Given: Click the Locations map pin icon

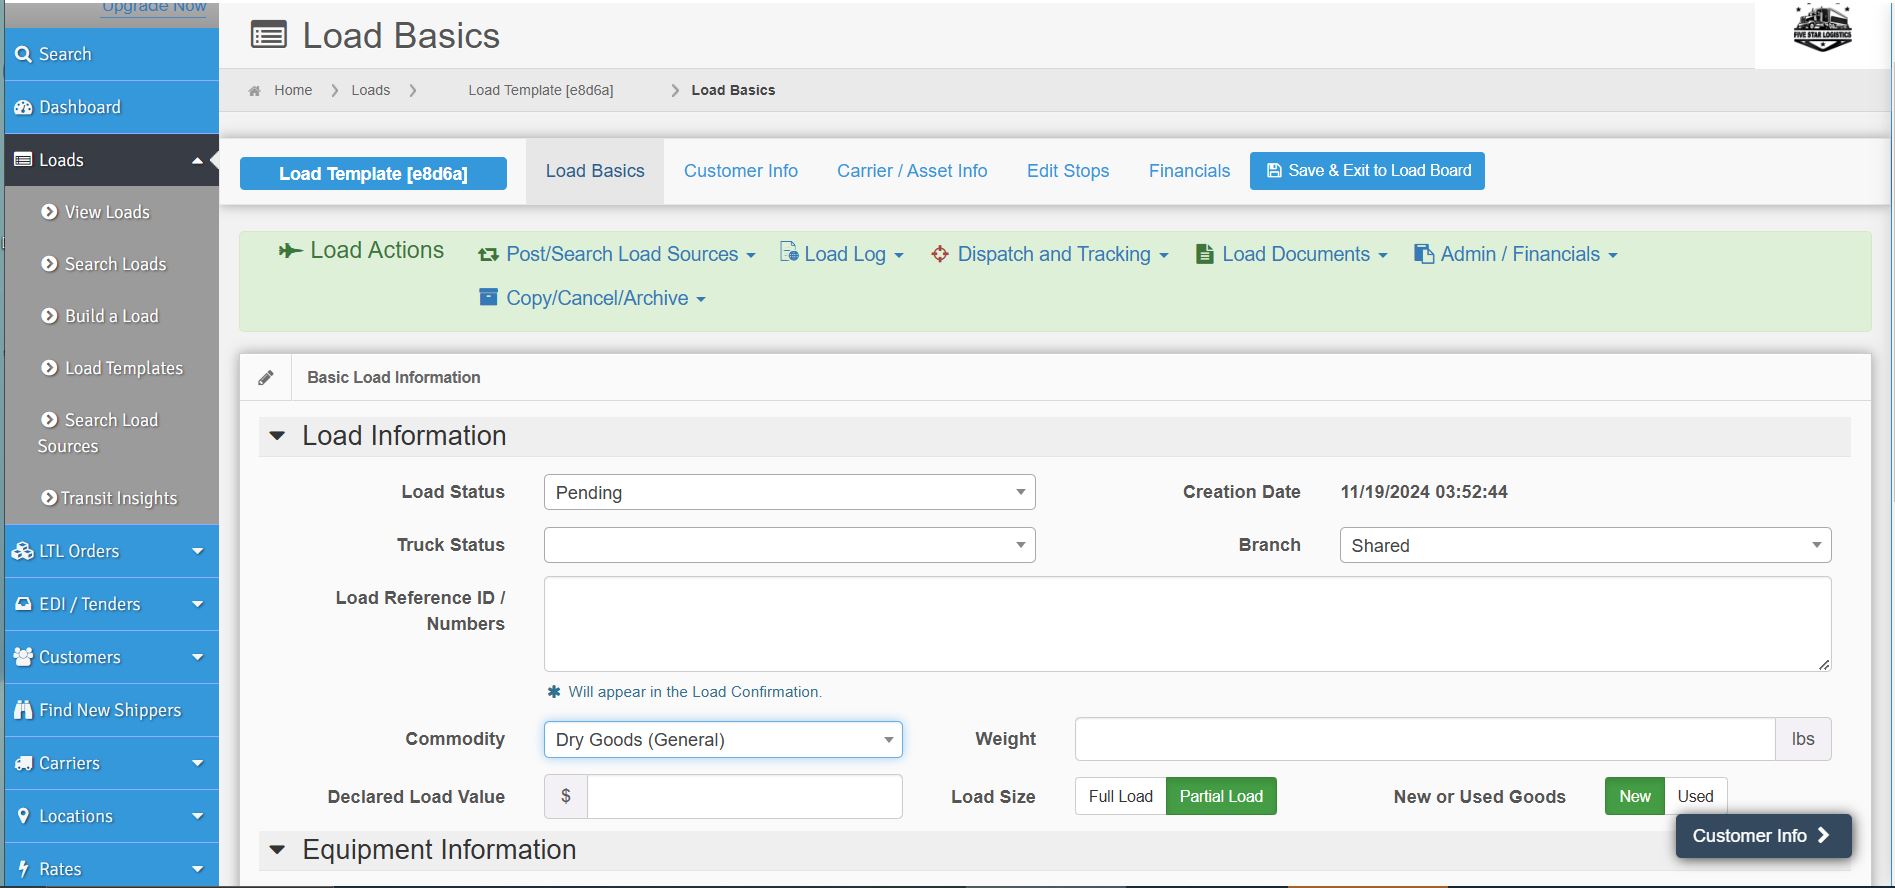Looking at the screenshot, I should point(23,816).
